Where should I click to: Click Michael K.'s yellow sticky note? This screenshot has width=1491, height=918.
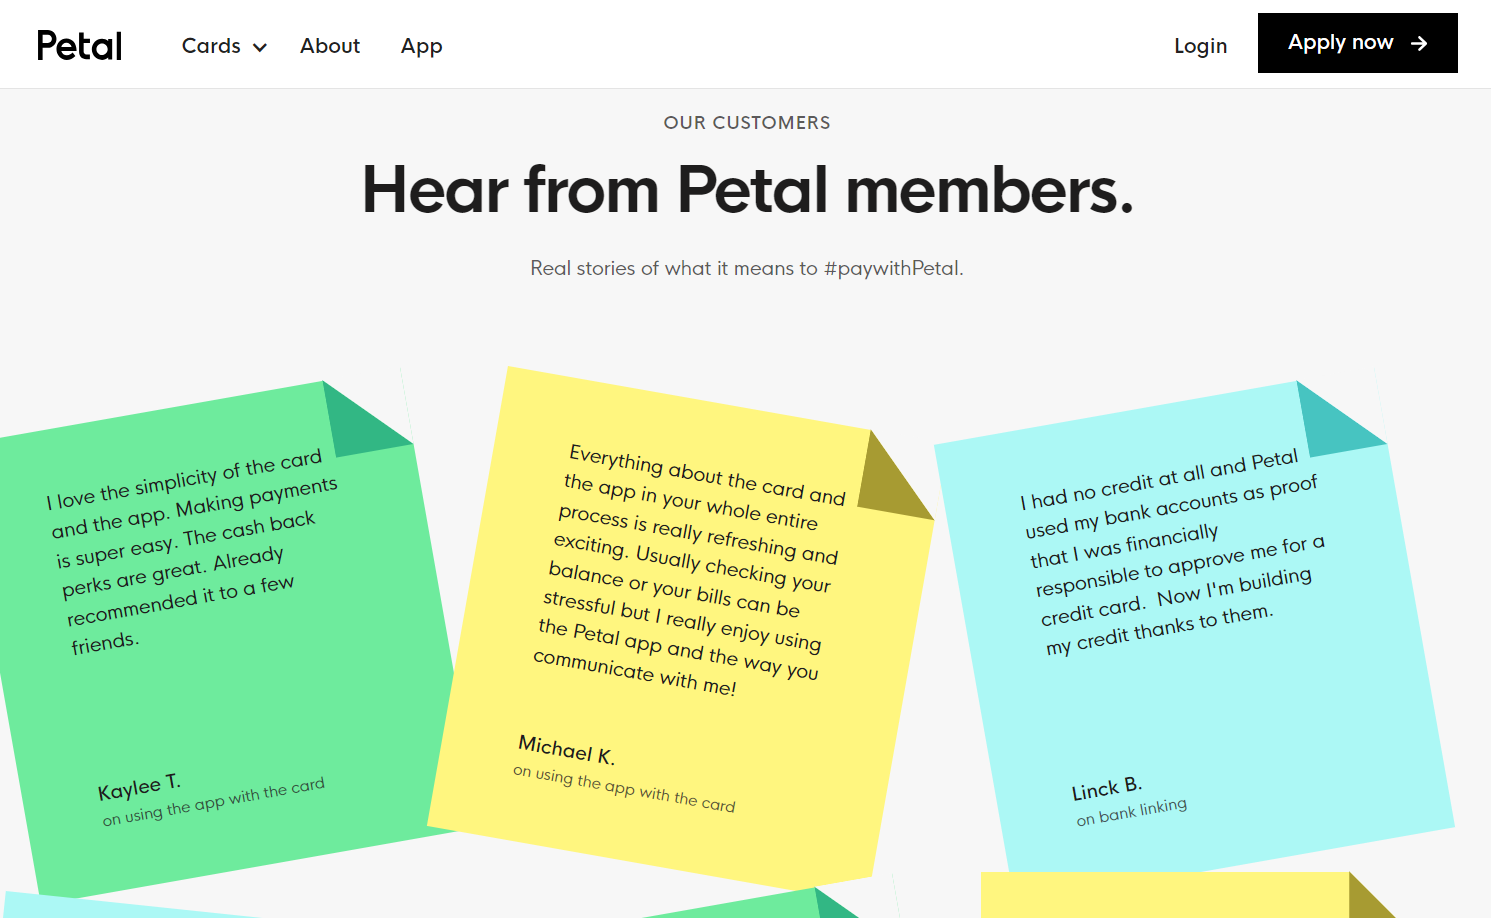pyautogui.click(x=690, y=620)
